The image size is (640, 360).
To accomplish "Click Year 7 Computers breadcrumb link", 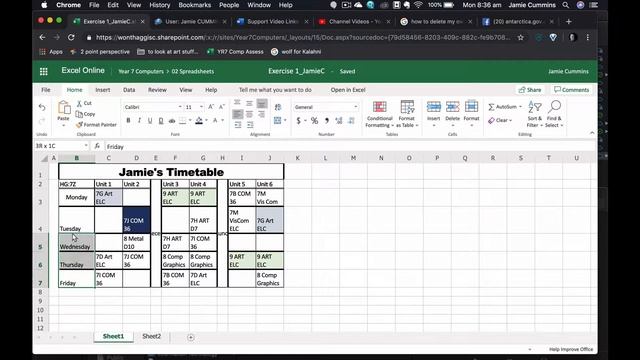I will [x=141, y=71].
